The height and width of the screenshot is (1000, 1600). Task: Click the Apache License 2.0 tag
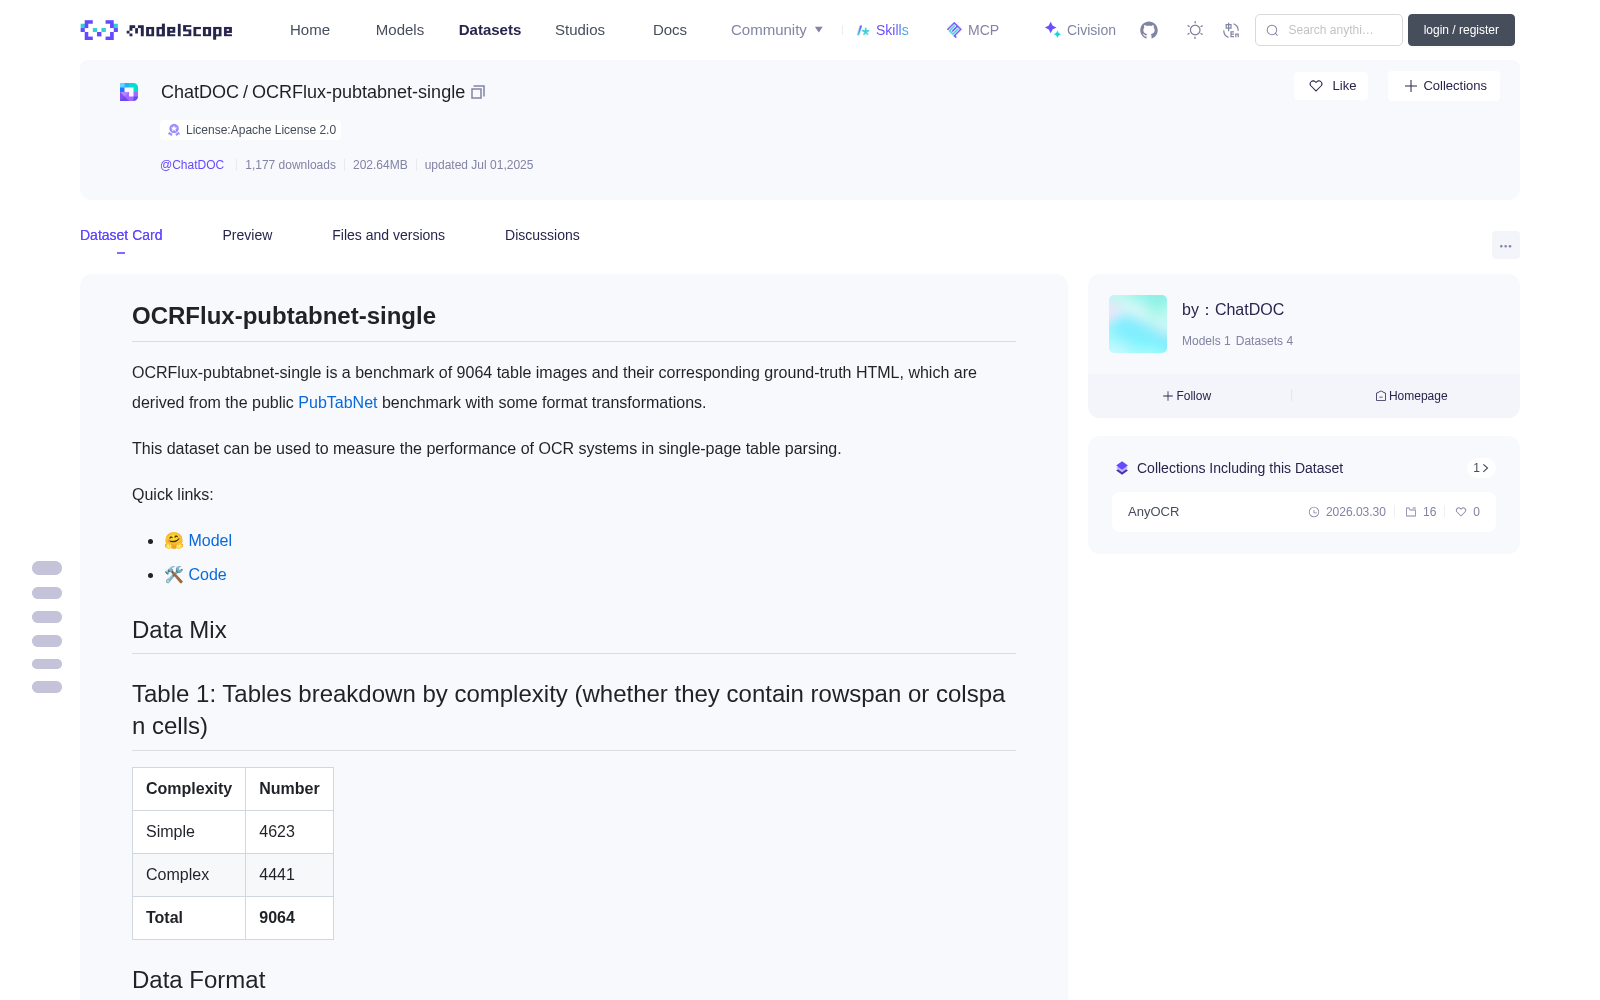[x=251, y=130]
